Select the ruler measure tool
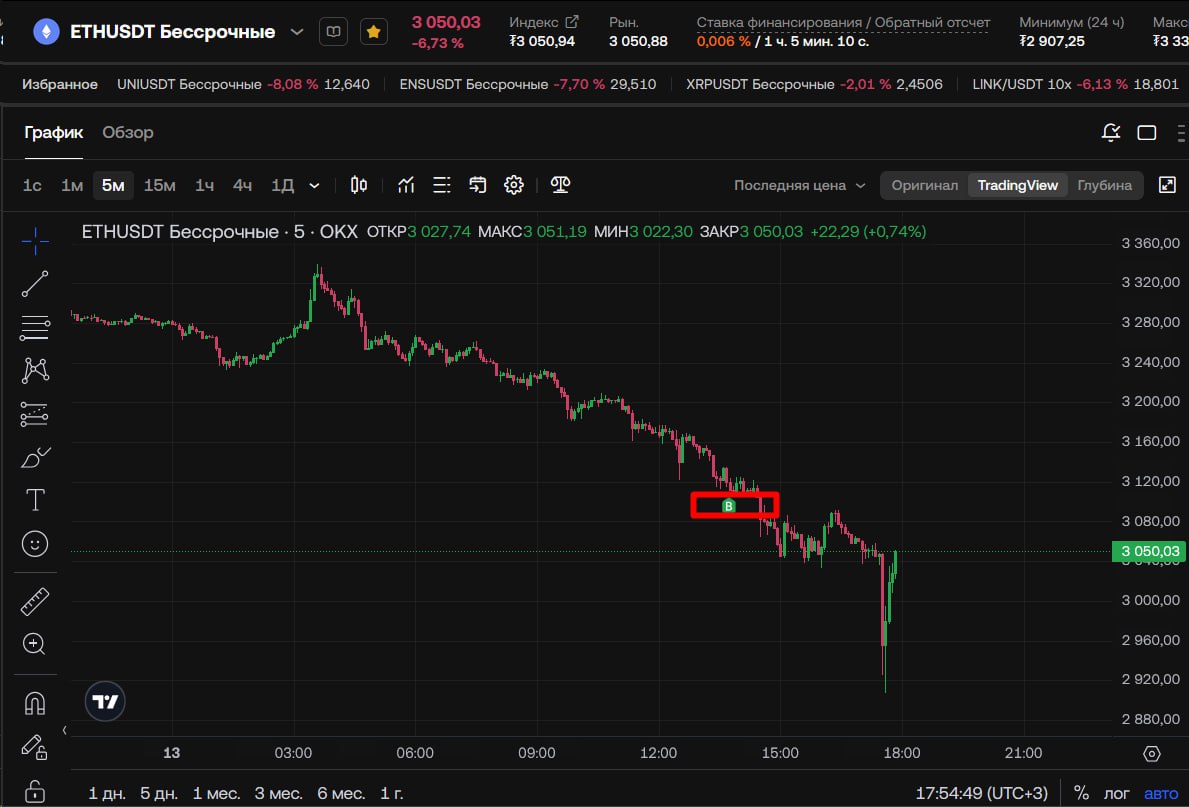 [x=35, y=601]
